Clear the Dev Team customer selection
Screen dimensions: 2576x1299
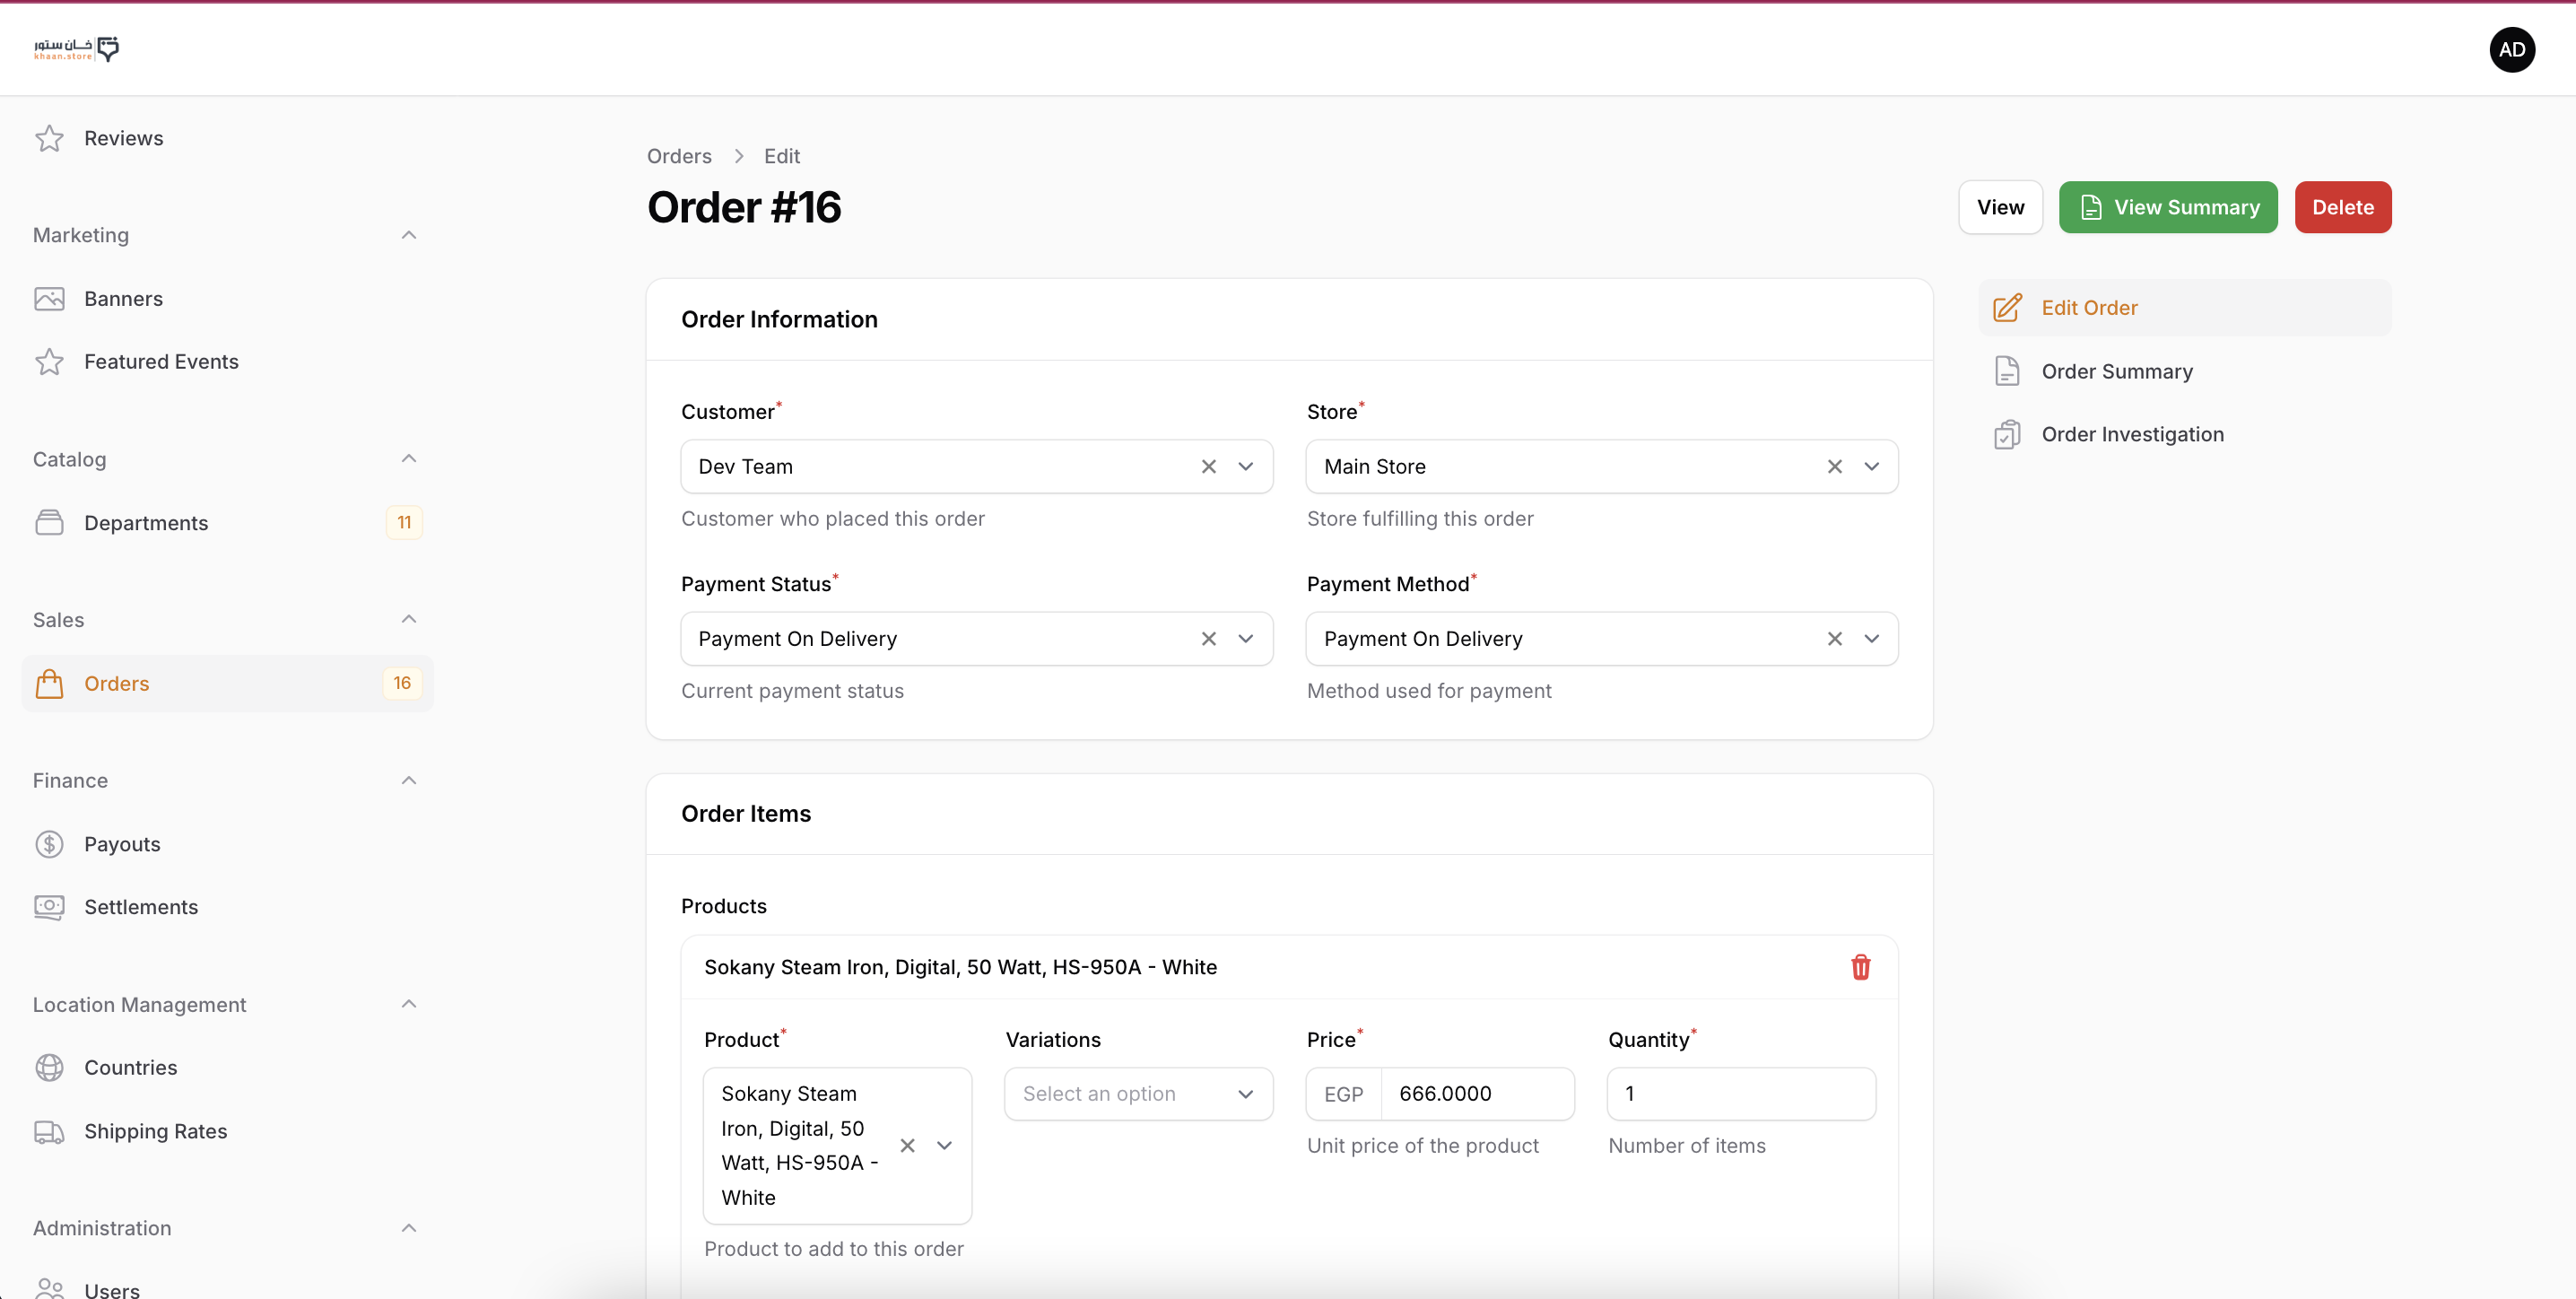pos(1208,467)
